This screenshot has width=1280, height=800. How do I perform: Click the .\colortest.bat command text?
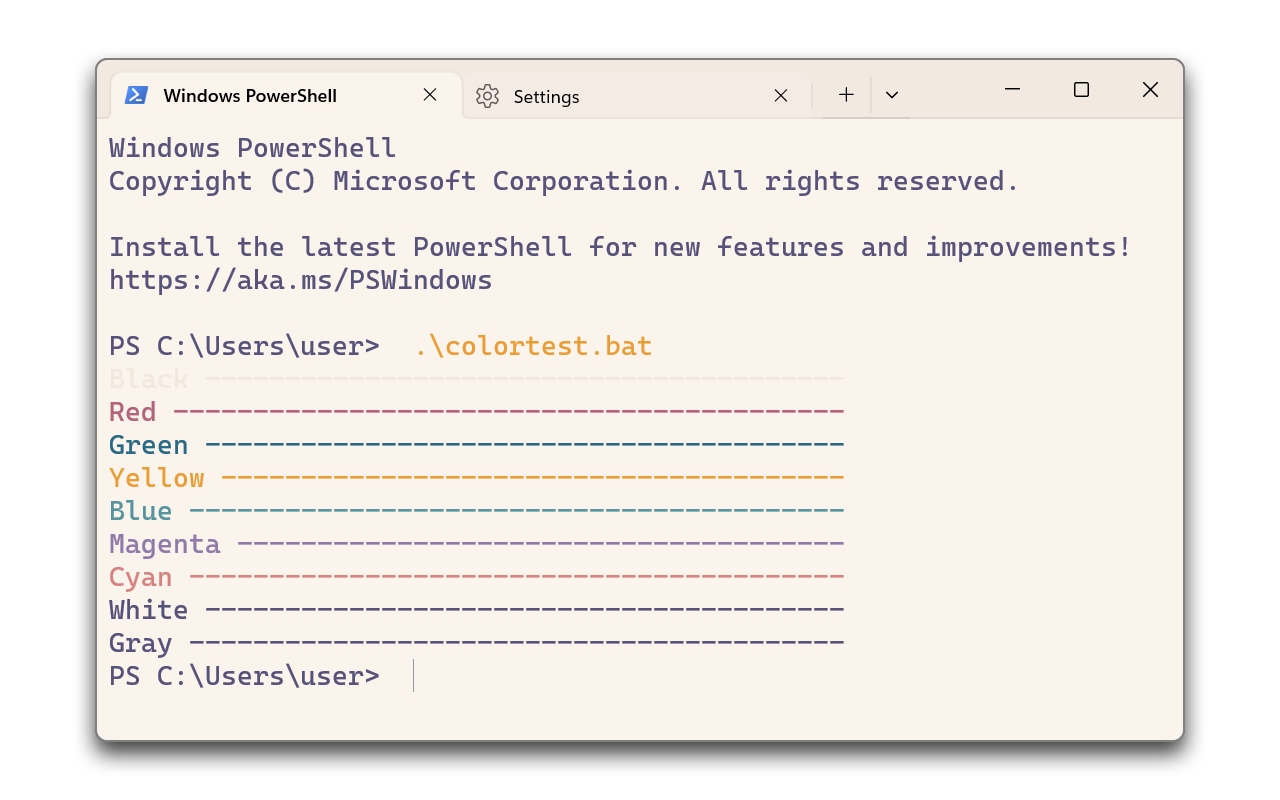point(533,346)
